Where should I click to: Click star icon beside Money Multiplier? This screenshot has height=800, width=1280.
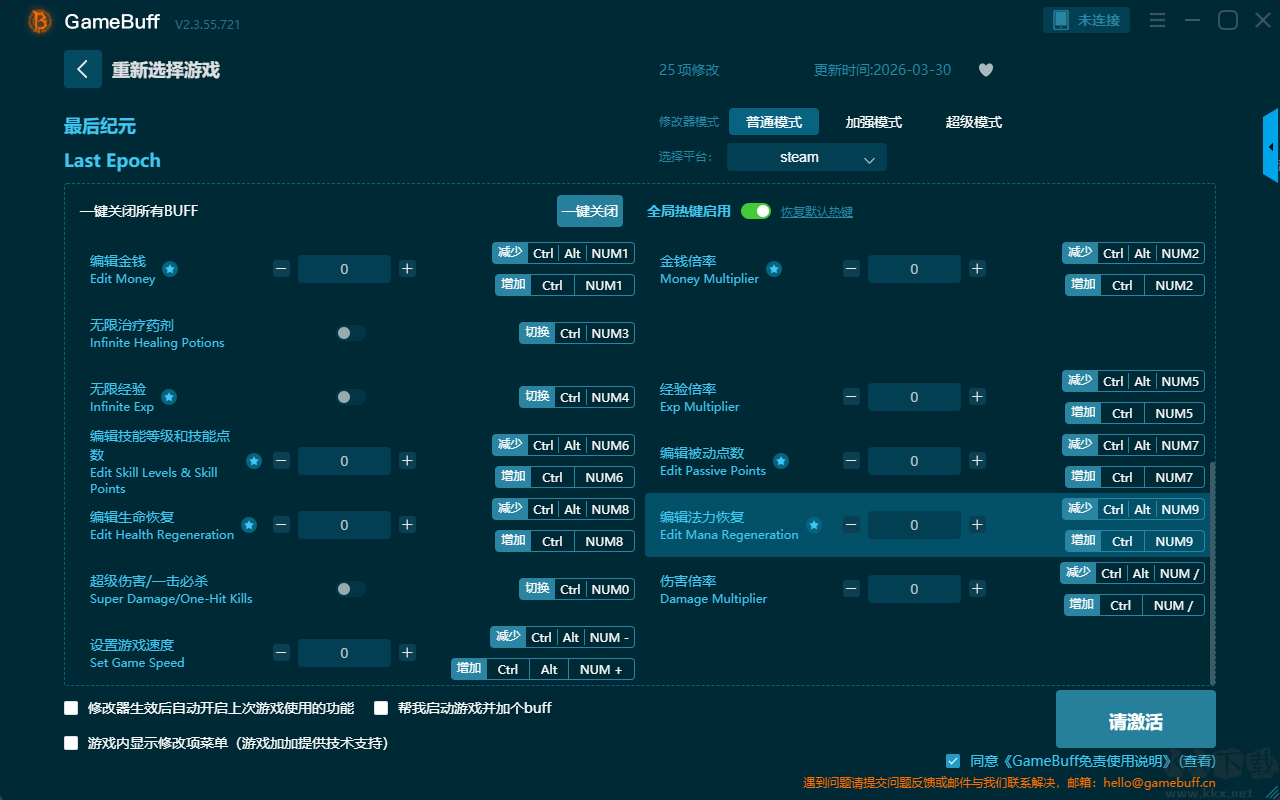tap(774, 269)
